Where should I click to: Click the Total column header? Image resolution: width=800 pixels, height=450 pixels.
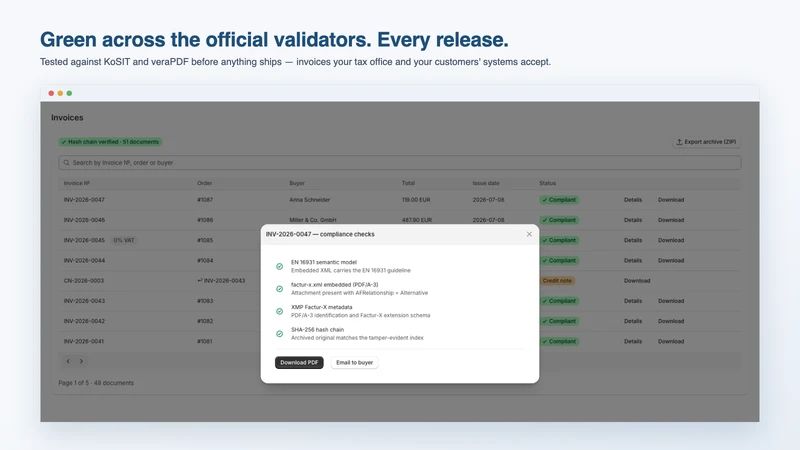pos(408,183)
